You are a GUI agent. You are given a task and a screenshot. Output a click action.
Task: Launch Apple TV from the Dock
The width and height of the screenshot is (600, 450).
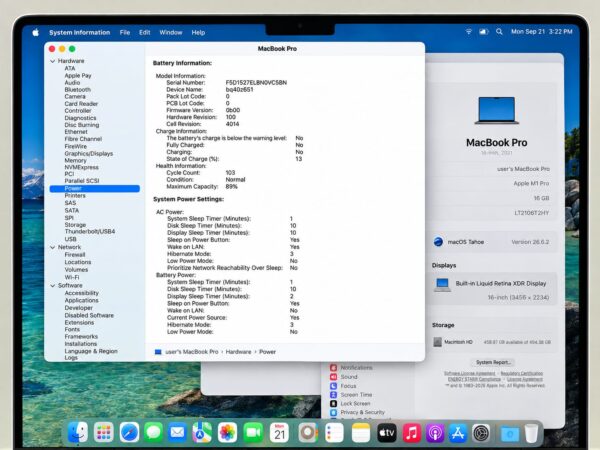387,433
